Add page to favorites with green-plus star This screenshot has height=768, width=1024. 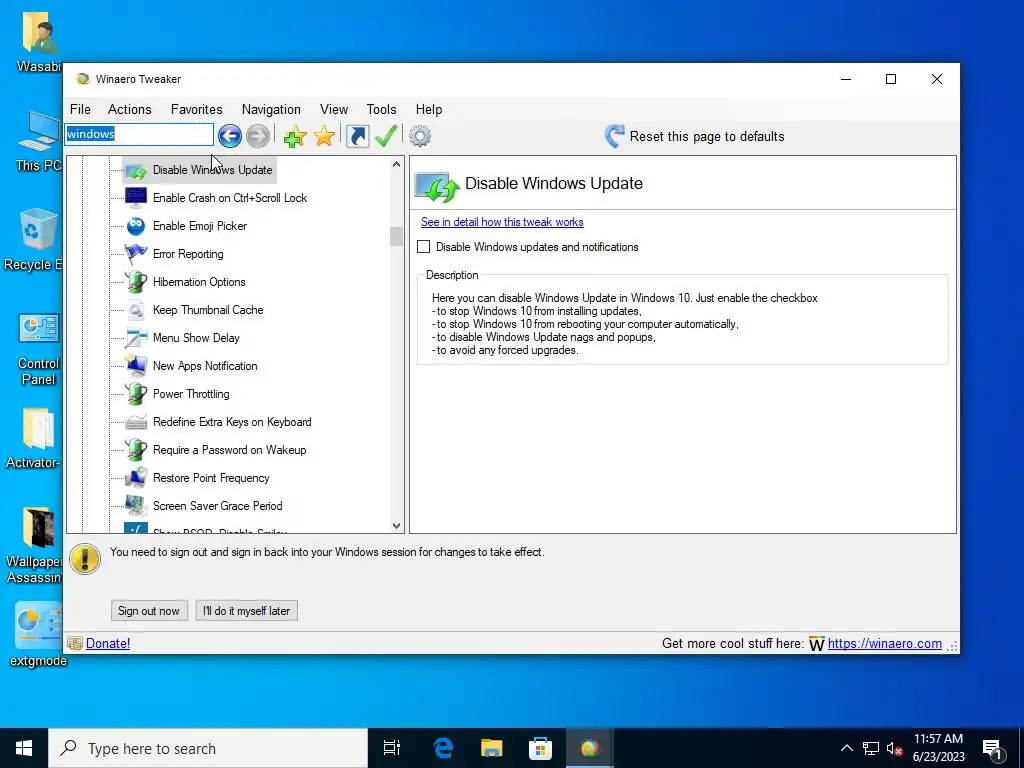tap(295, 136)
